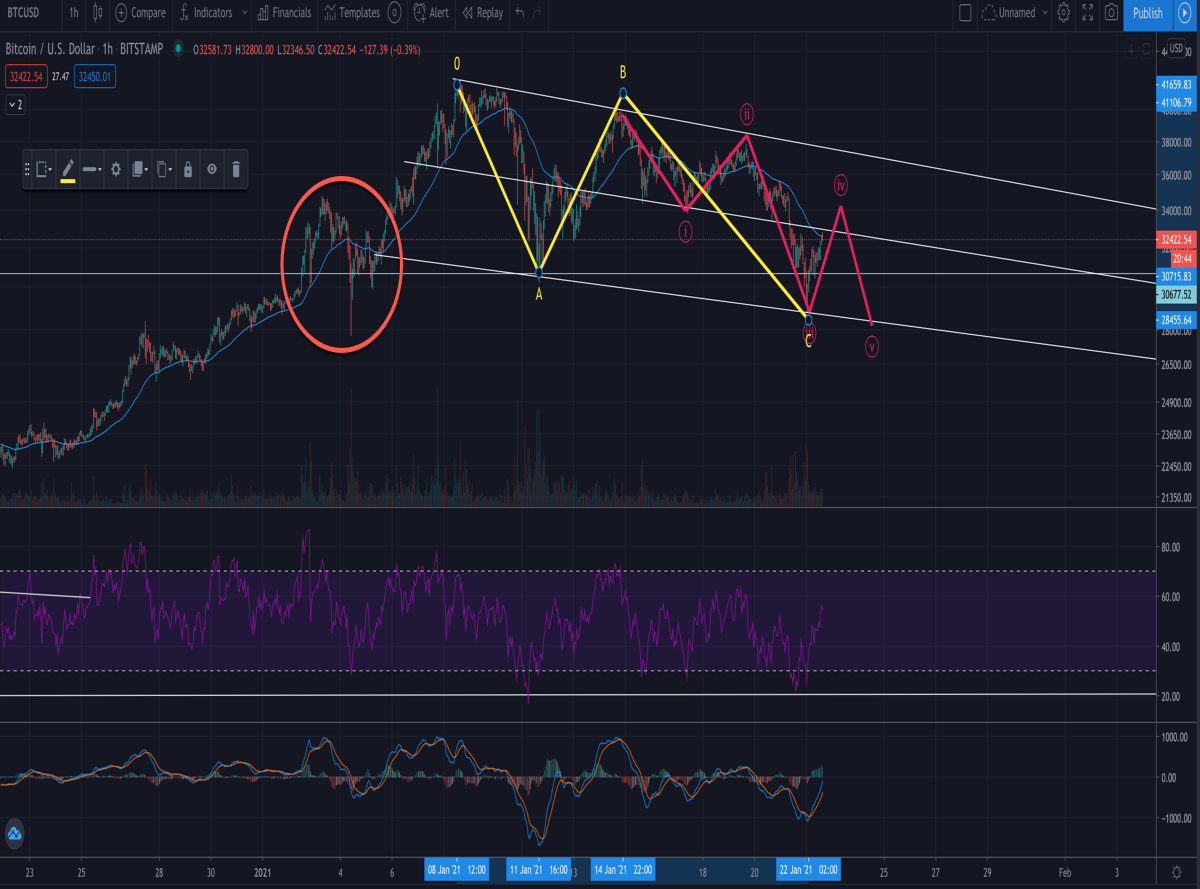The image size is (1200, 889).
Task: Expand the favorite indicators dropdown arrow
Action: (245, 13)
